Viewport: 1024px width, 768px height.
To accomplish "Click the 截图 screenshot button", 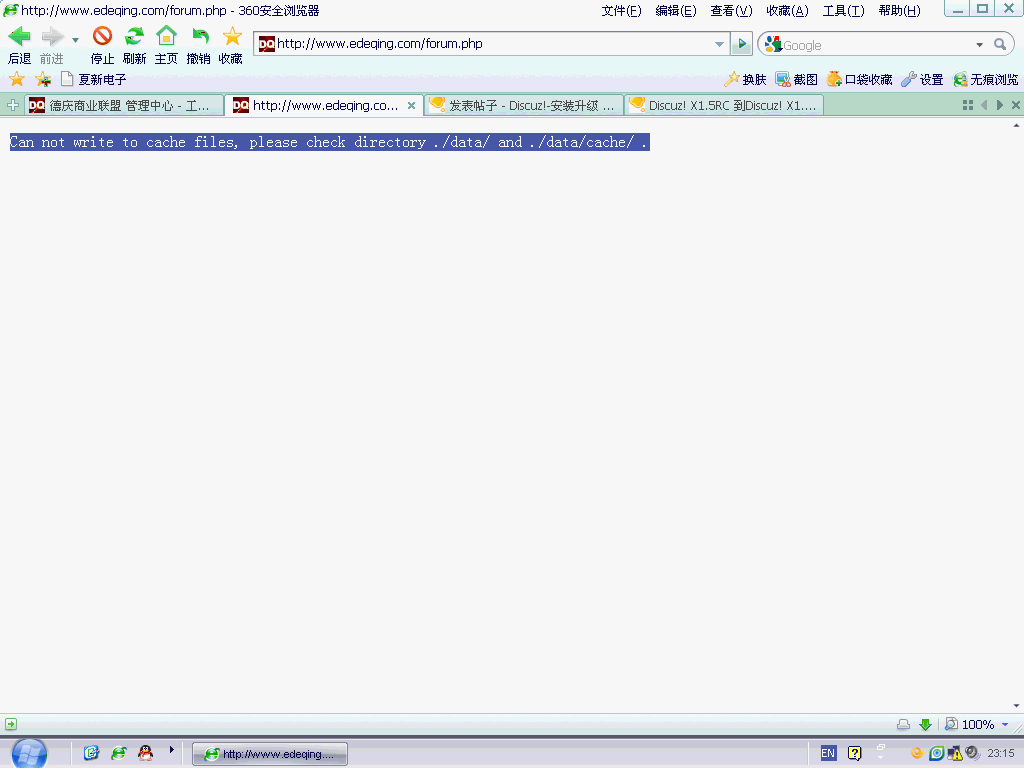I will click(796, 80).
